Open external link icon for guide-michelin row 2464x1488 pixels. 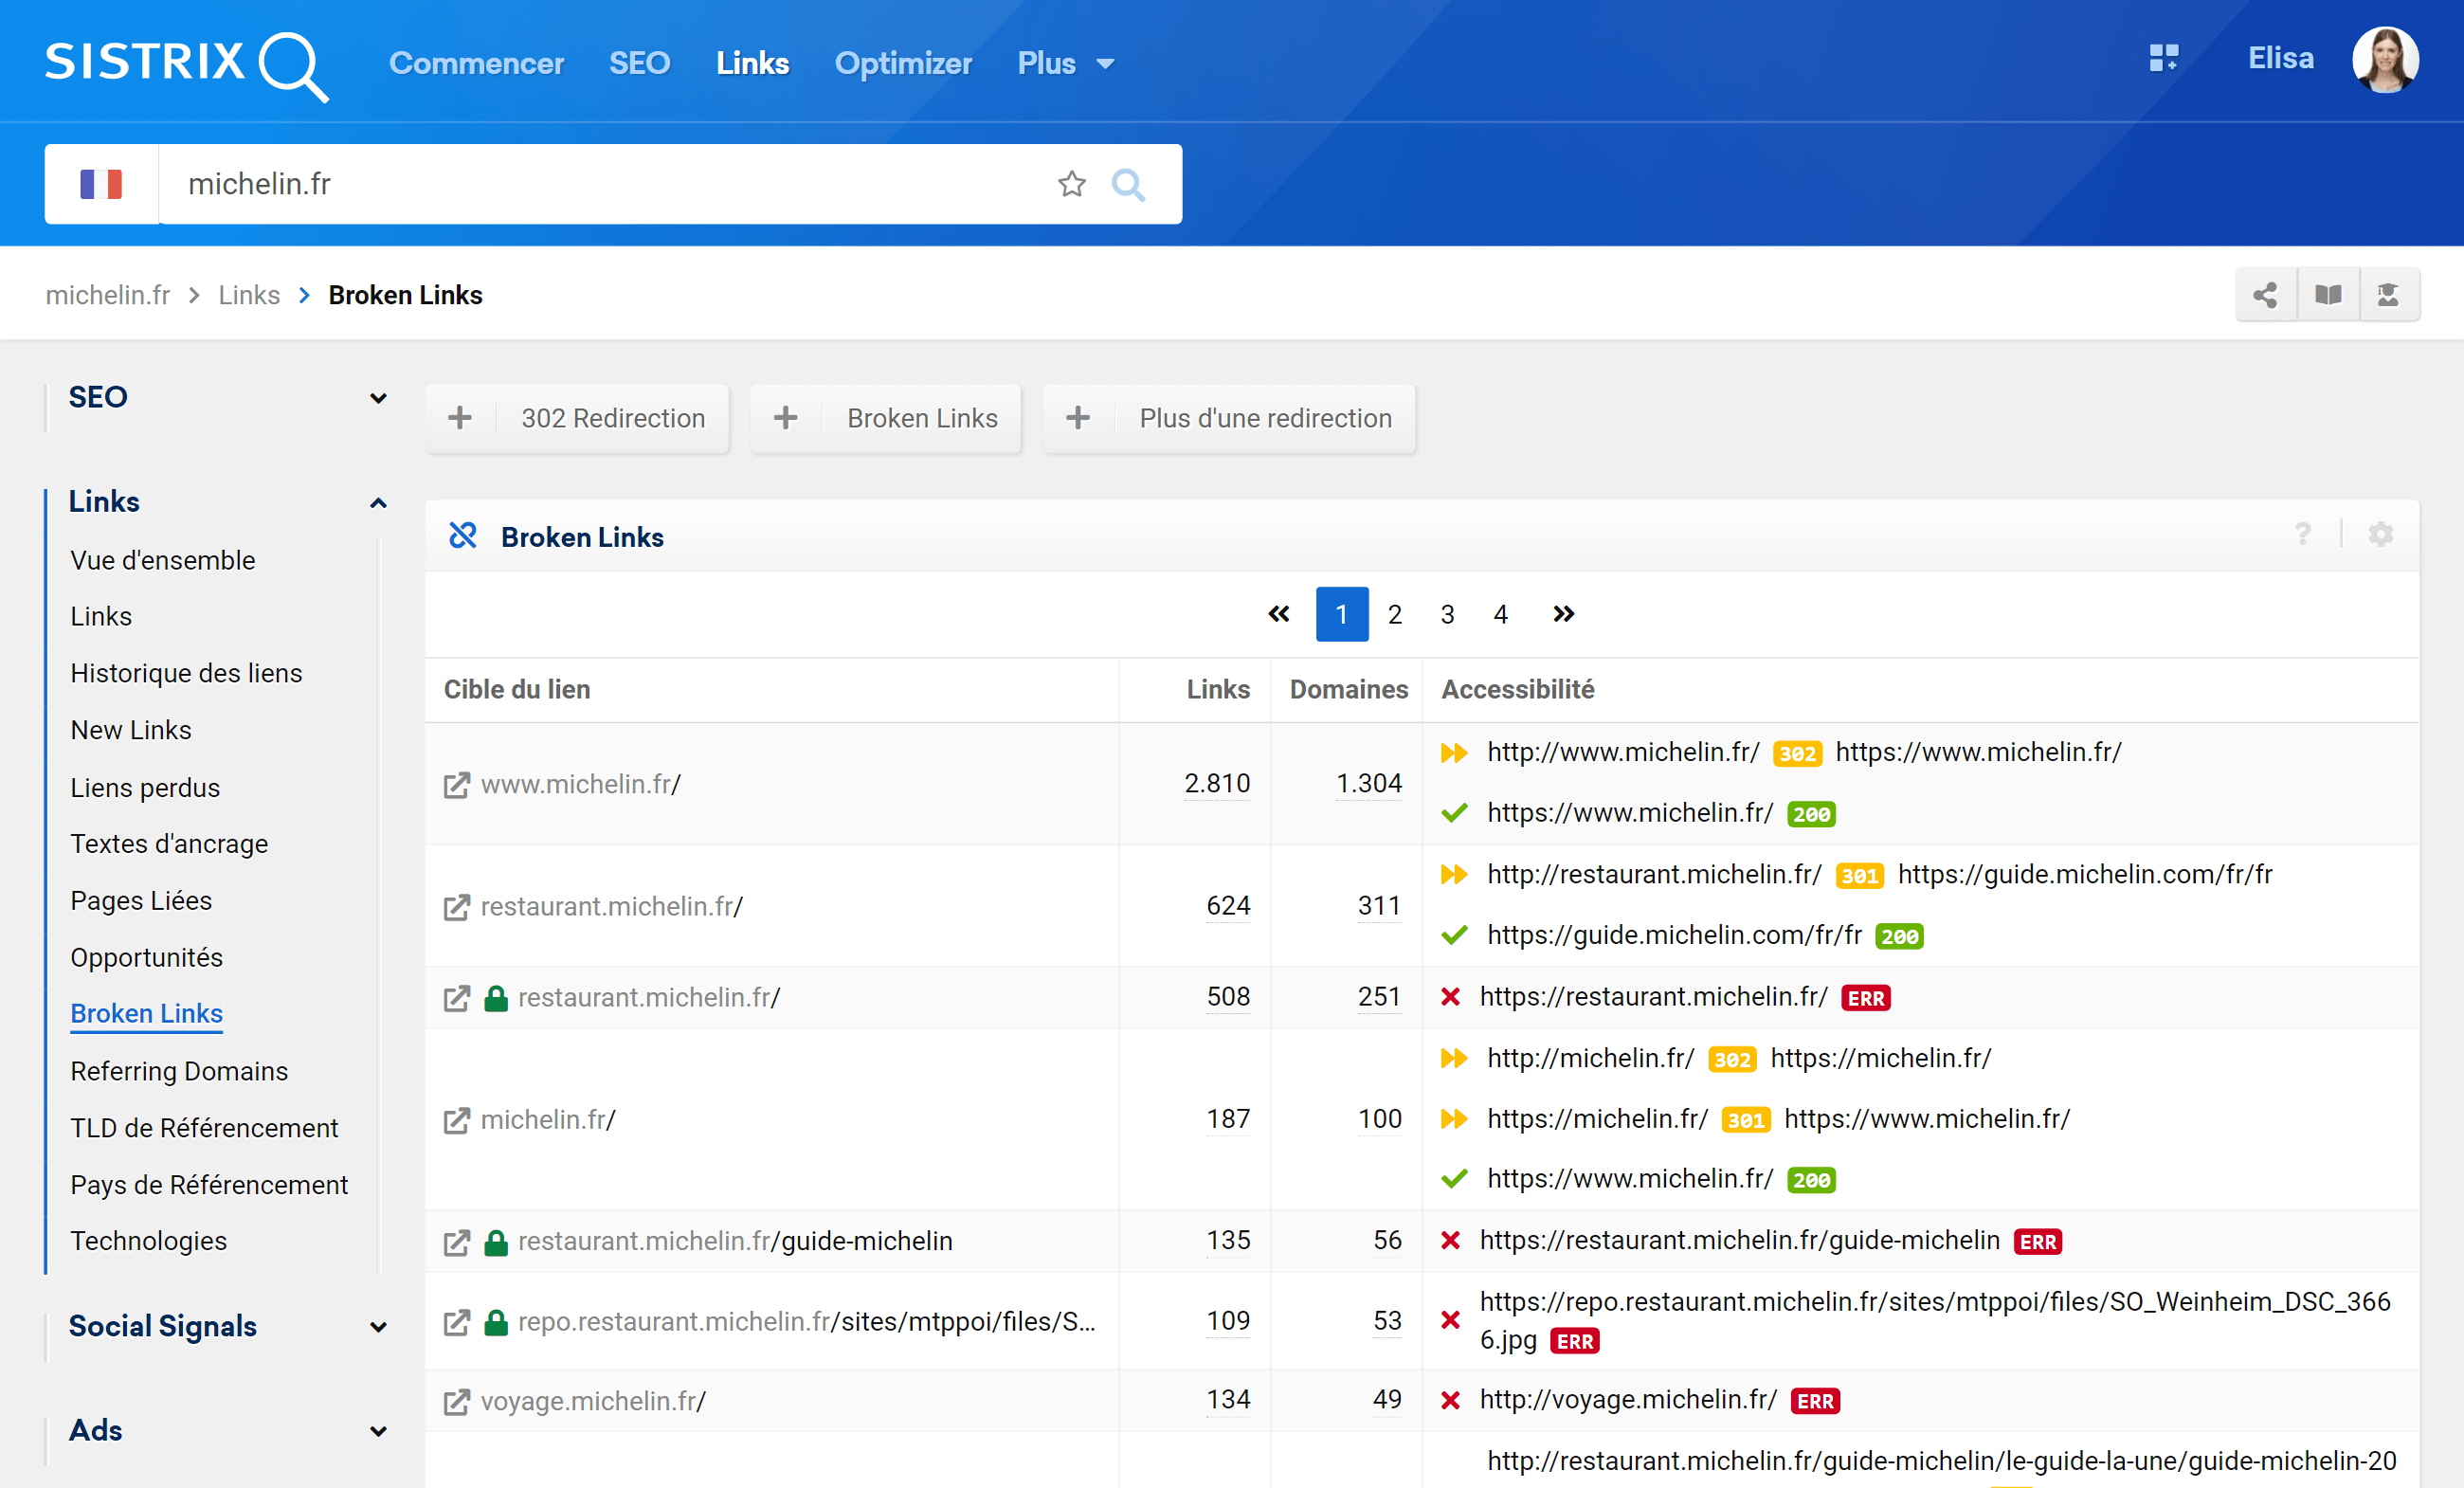(457, 1243)
